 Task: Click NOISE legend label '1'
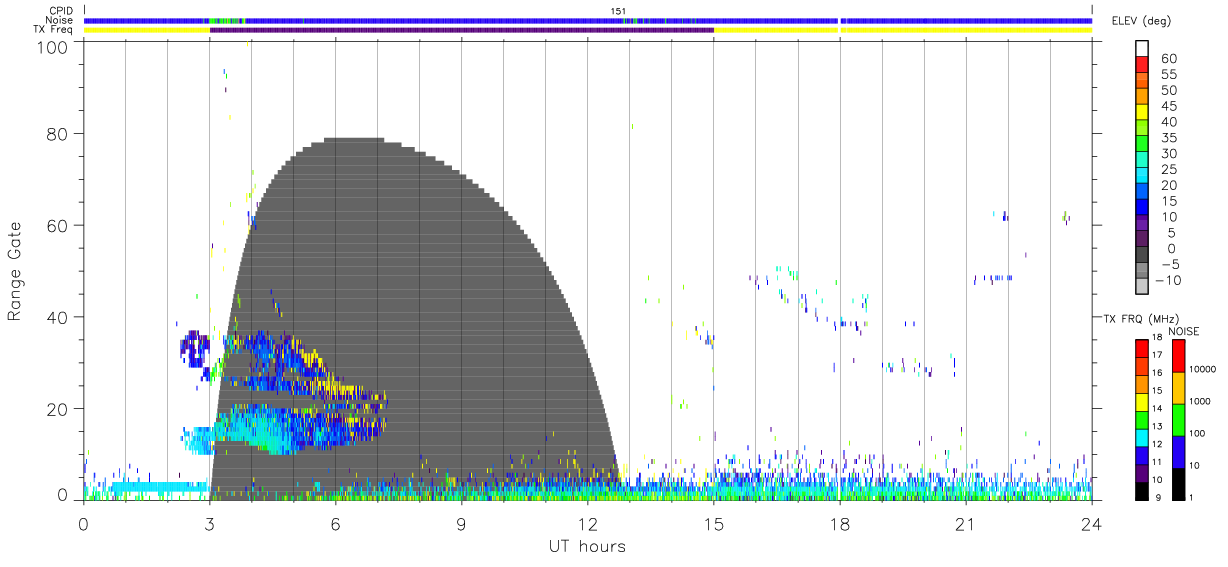(x=1193, y=497)
